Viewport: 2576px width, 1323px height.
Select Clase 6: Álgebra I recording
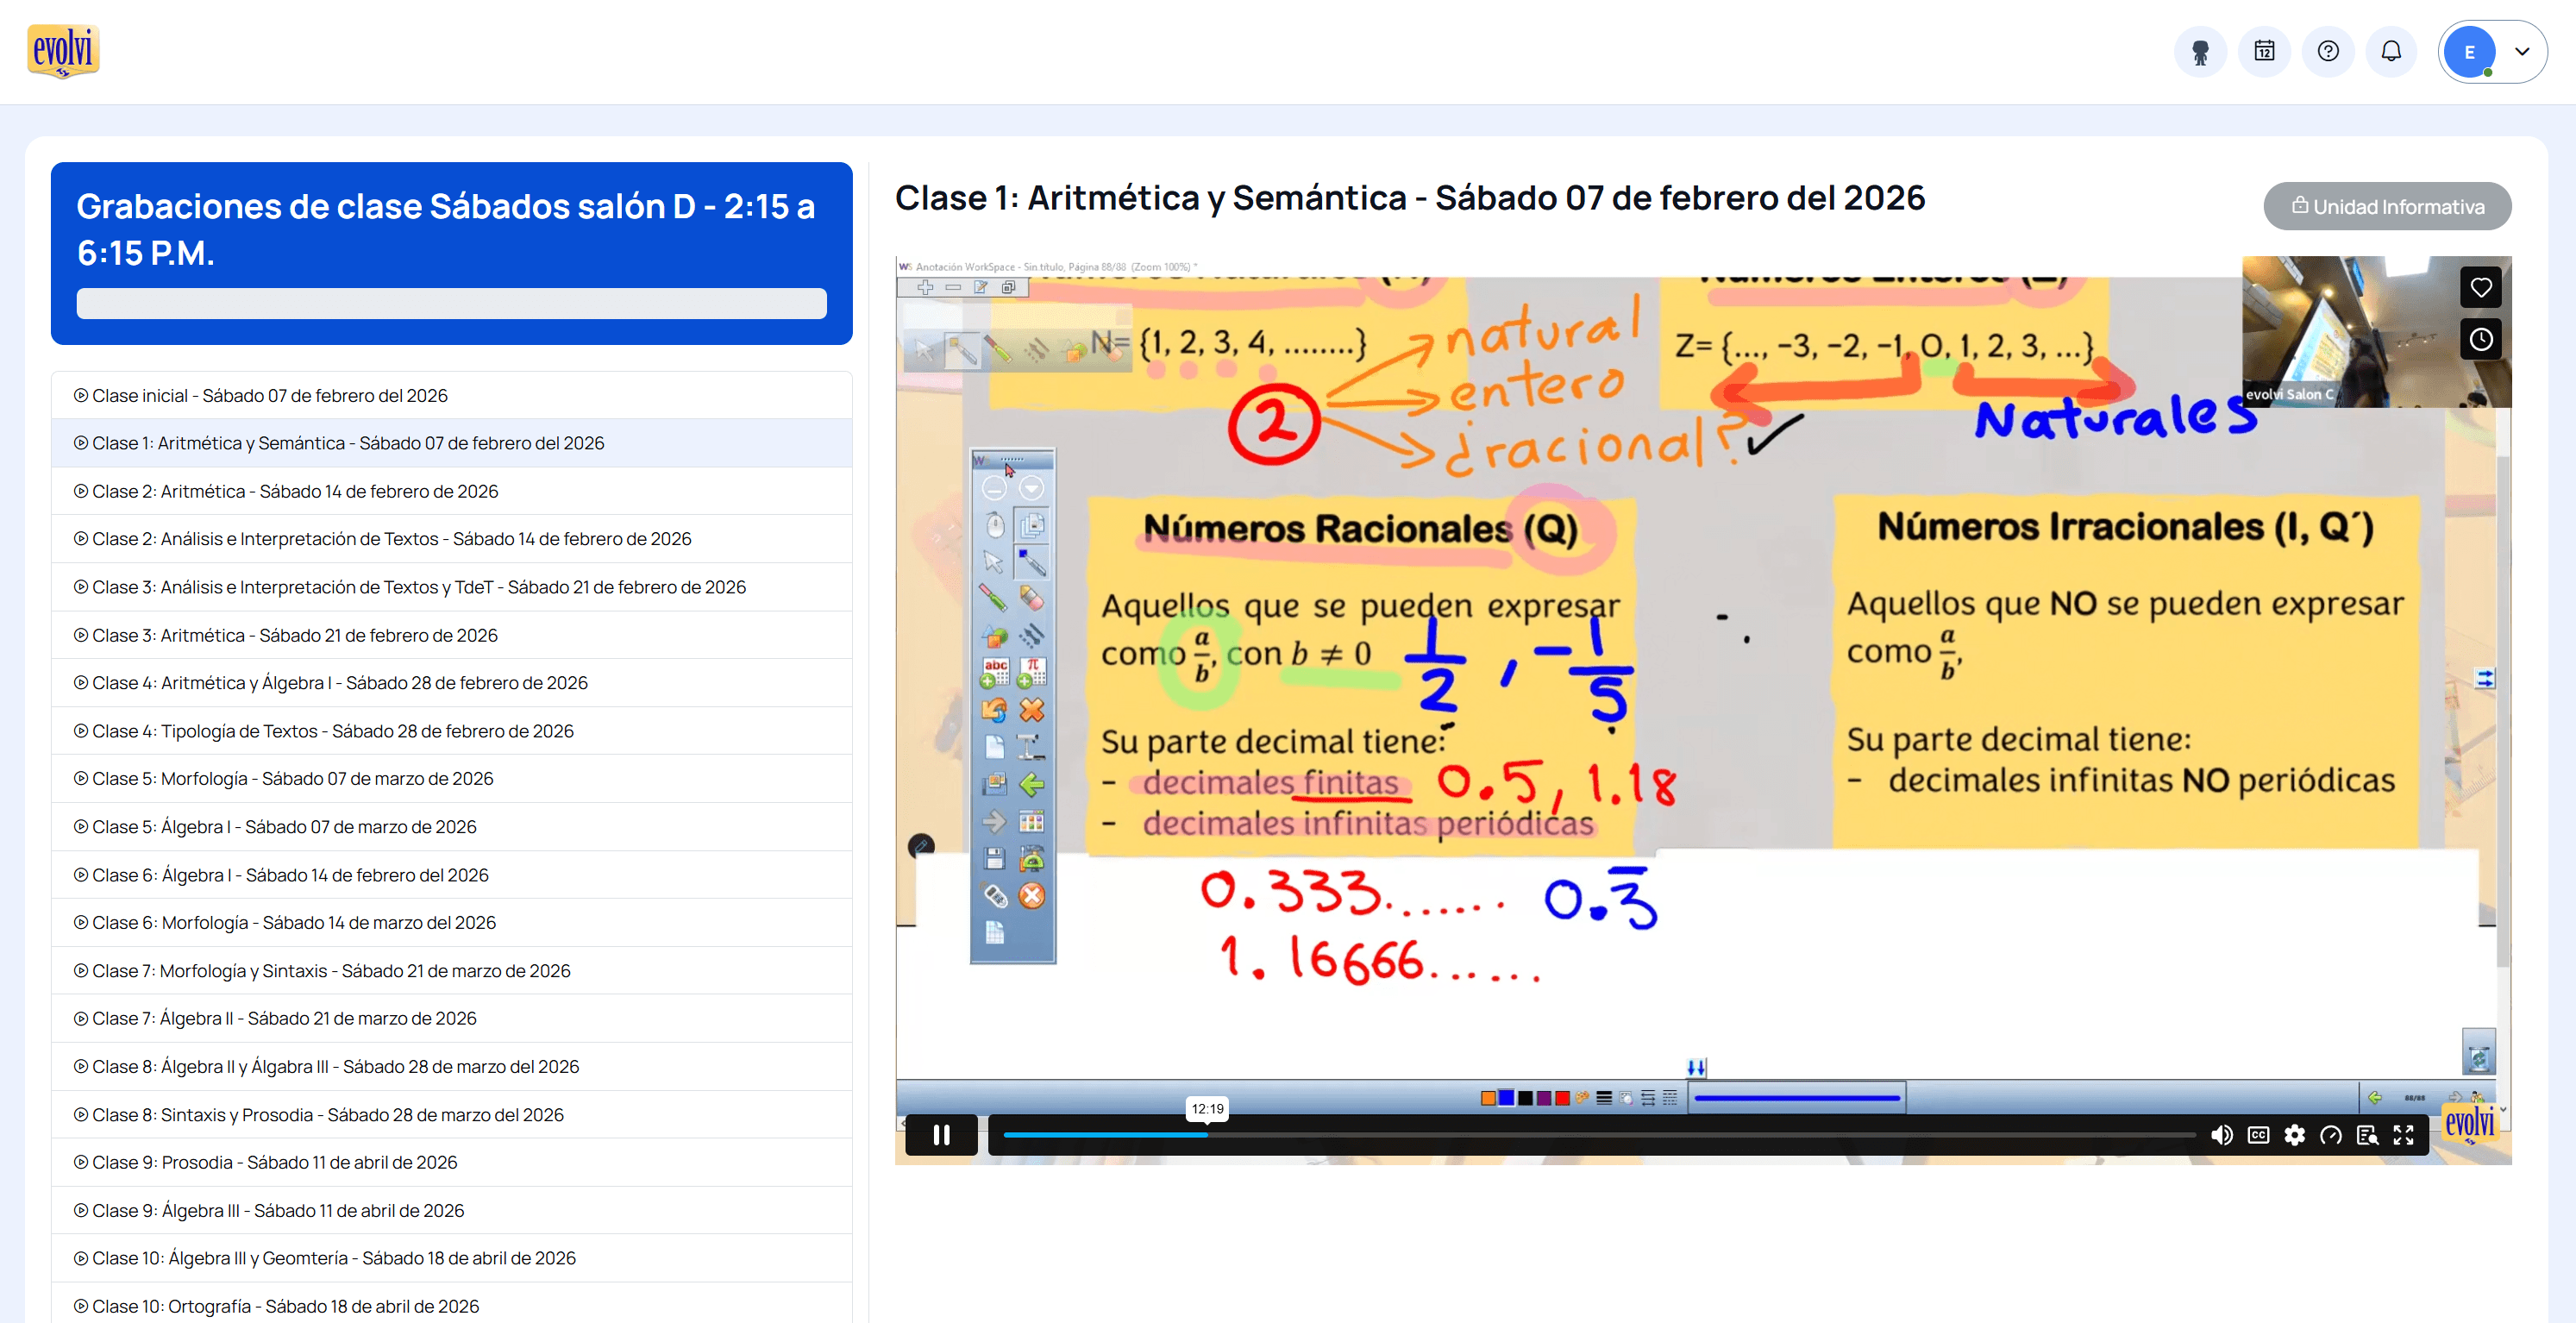(x=452, y=875)
